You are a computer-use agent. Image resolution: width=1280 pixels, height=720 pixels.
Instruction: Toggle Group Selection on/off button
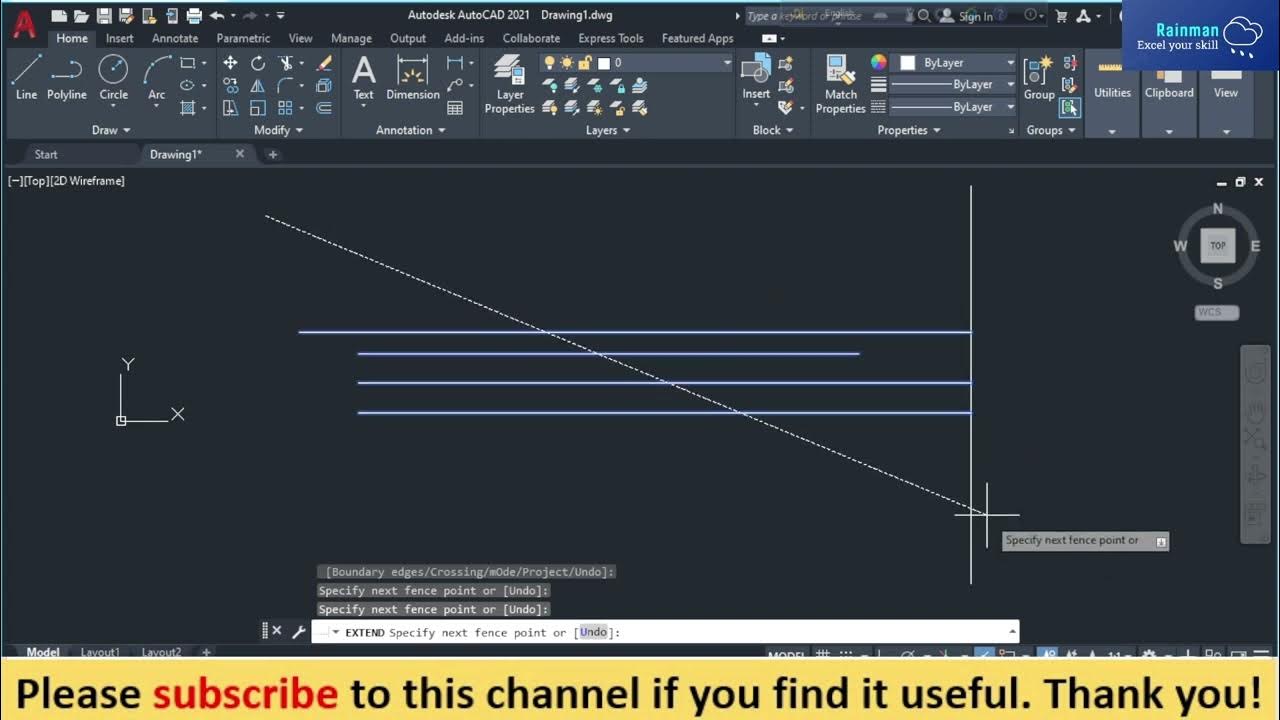pos(1069,107)
